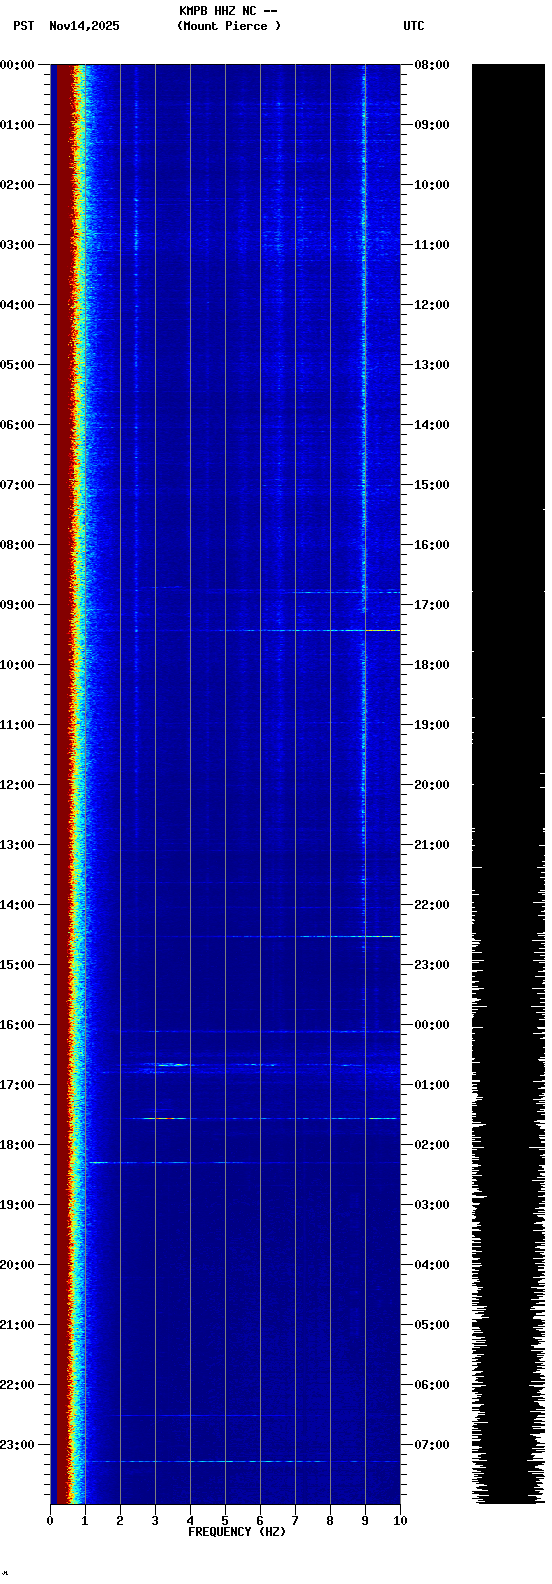The image size is (552, 1584).
Task: Click the PST '21:00' time label
Action: point(17,1325)
